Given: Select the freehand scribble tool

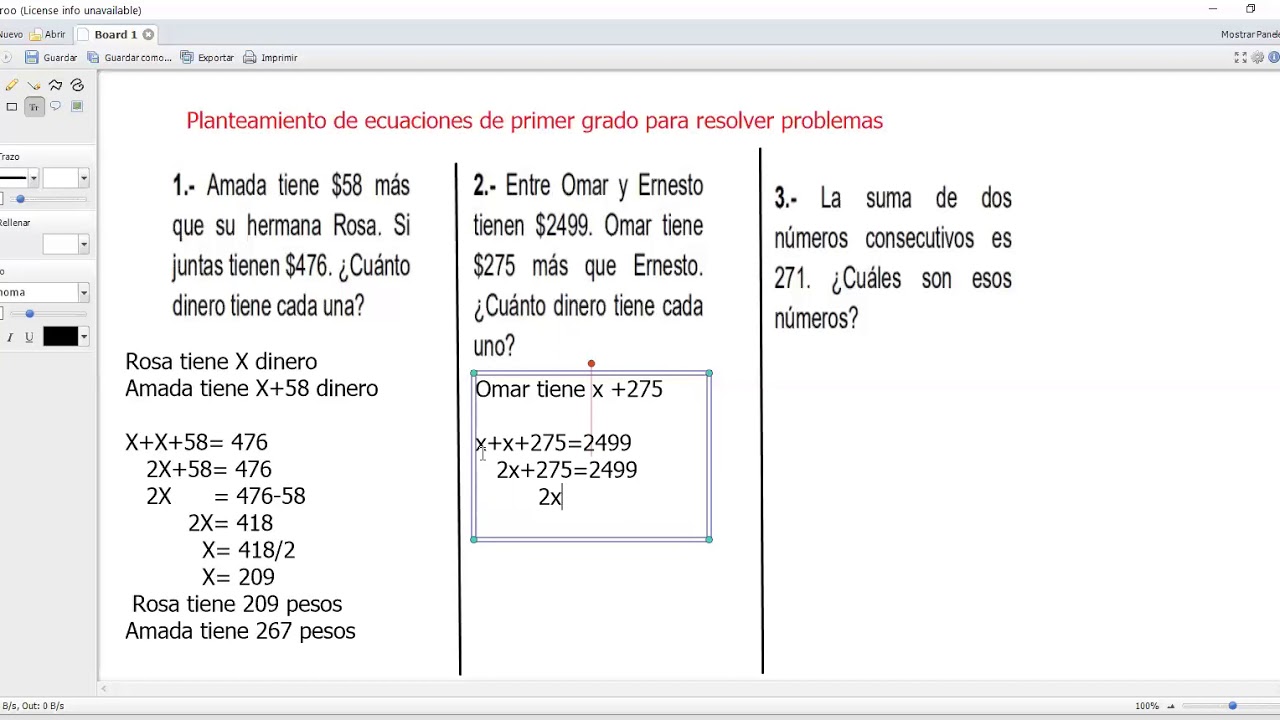Looking at the screenshot, I should 77,86.
